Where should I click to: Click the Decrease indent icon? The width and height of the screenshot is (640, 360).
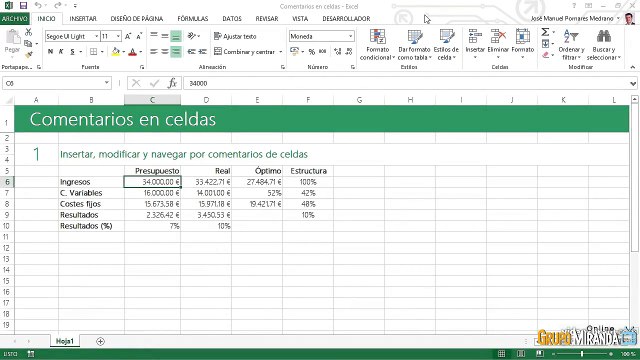191,52
